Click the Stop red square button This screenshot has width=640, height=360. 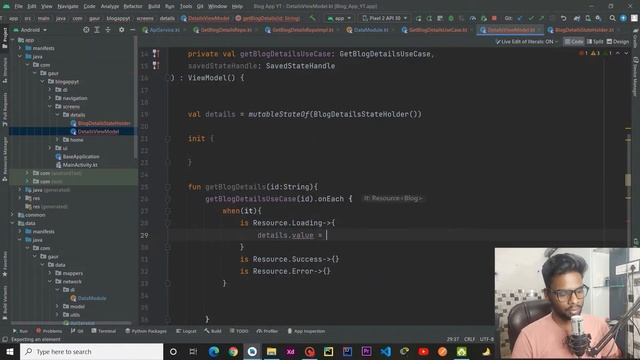coord(494,18)
